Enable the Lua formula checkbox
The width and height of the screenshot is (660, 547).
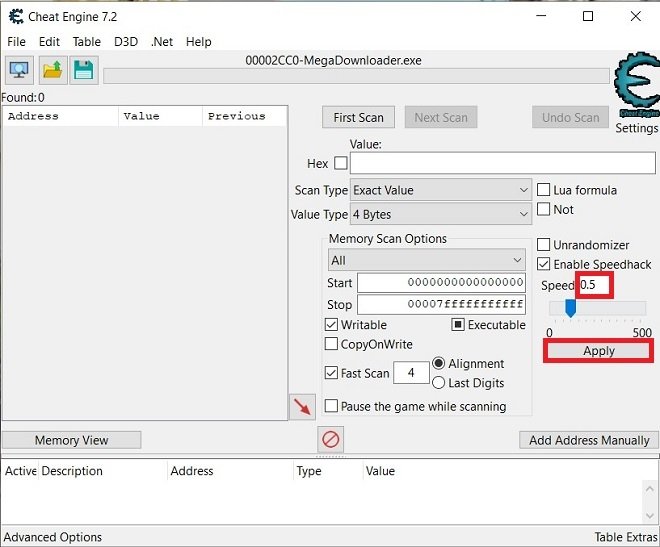(543, 190)
